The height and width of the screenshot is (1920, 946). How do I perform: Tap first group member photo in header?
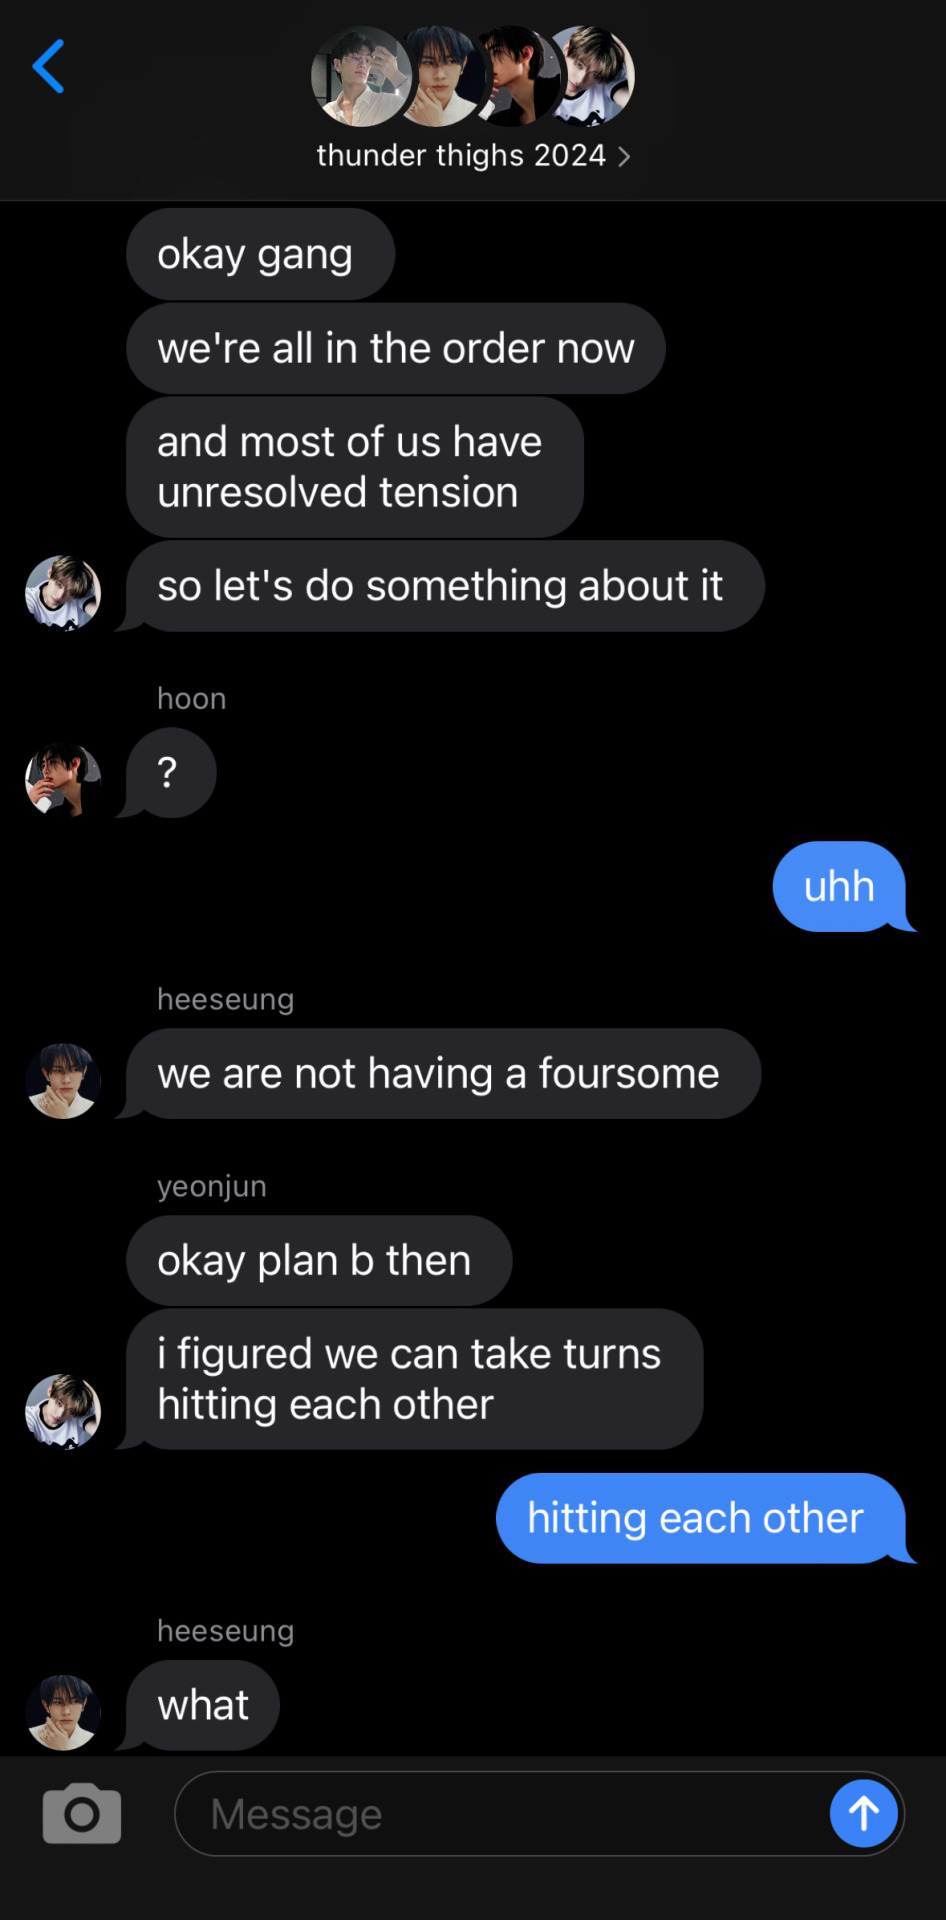(360, 76)
